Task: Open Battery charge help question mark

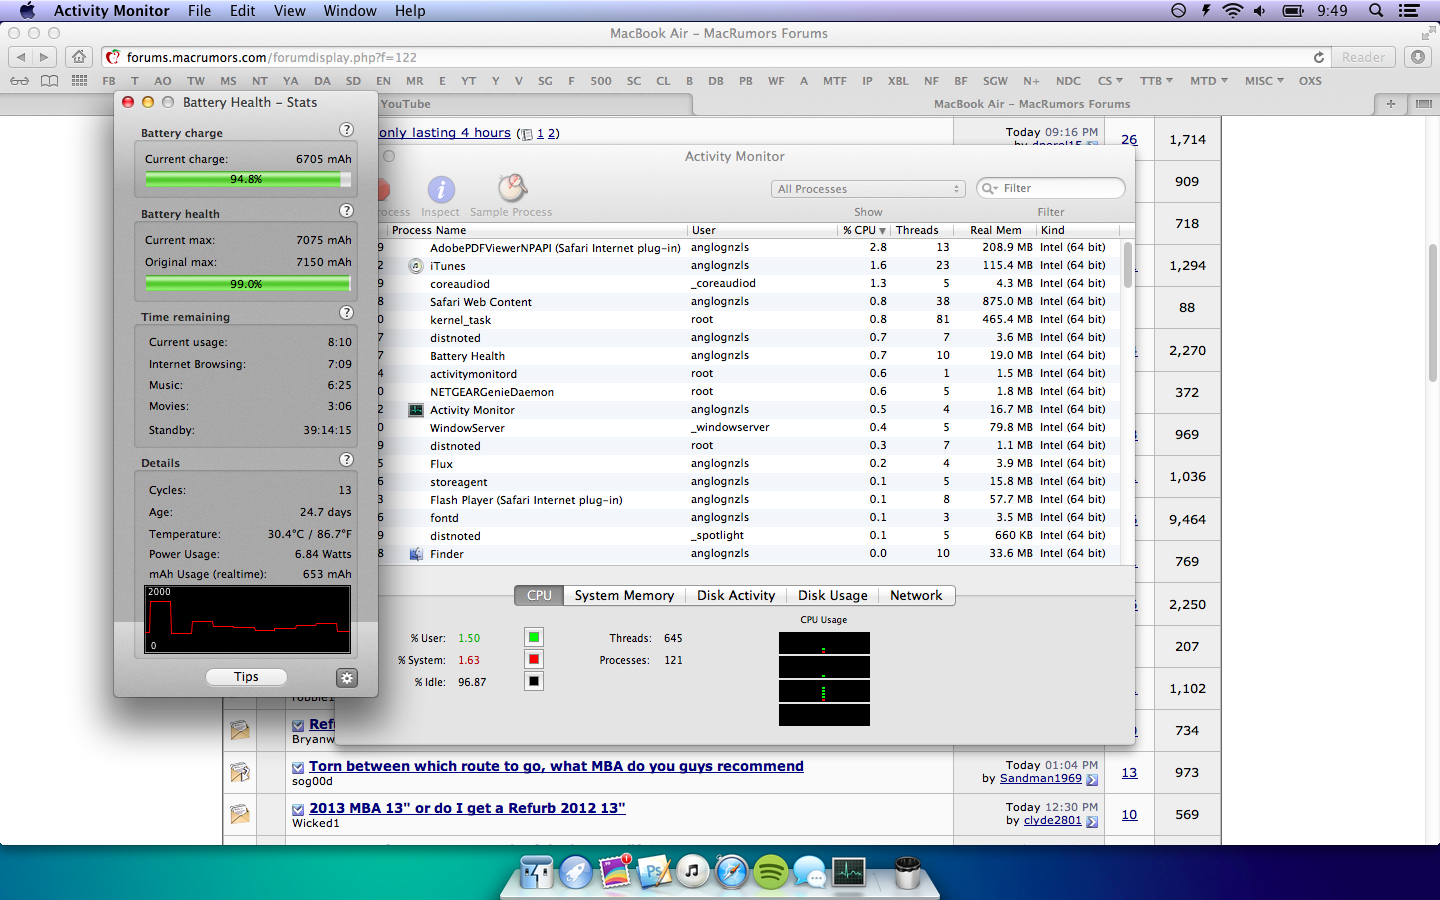Action: coord(346,130)
